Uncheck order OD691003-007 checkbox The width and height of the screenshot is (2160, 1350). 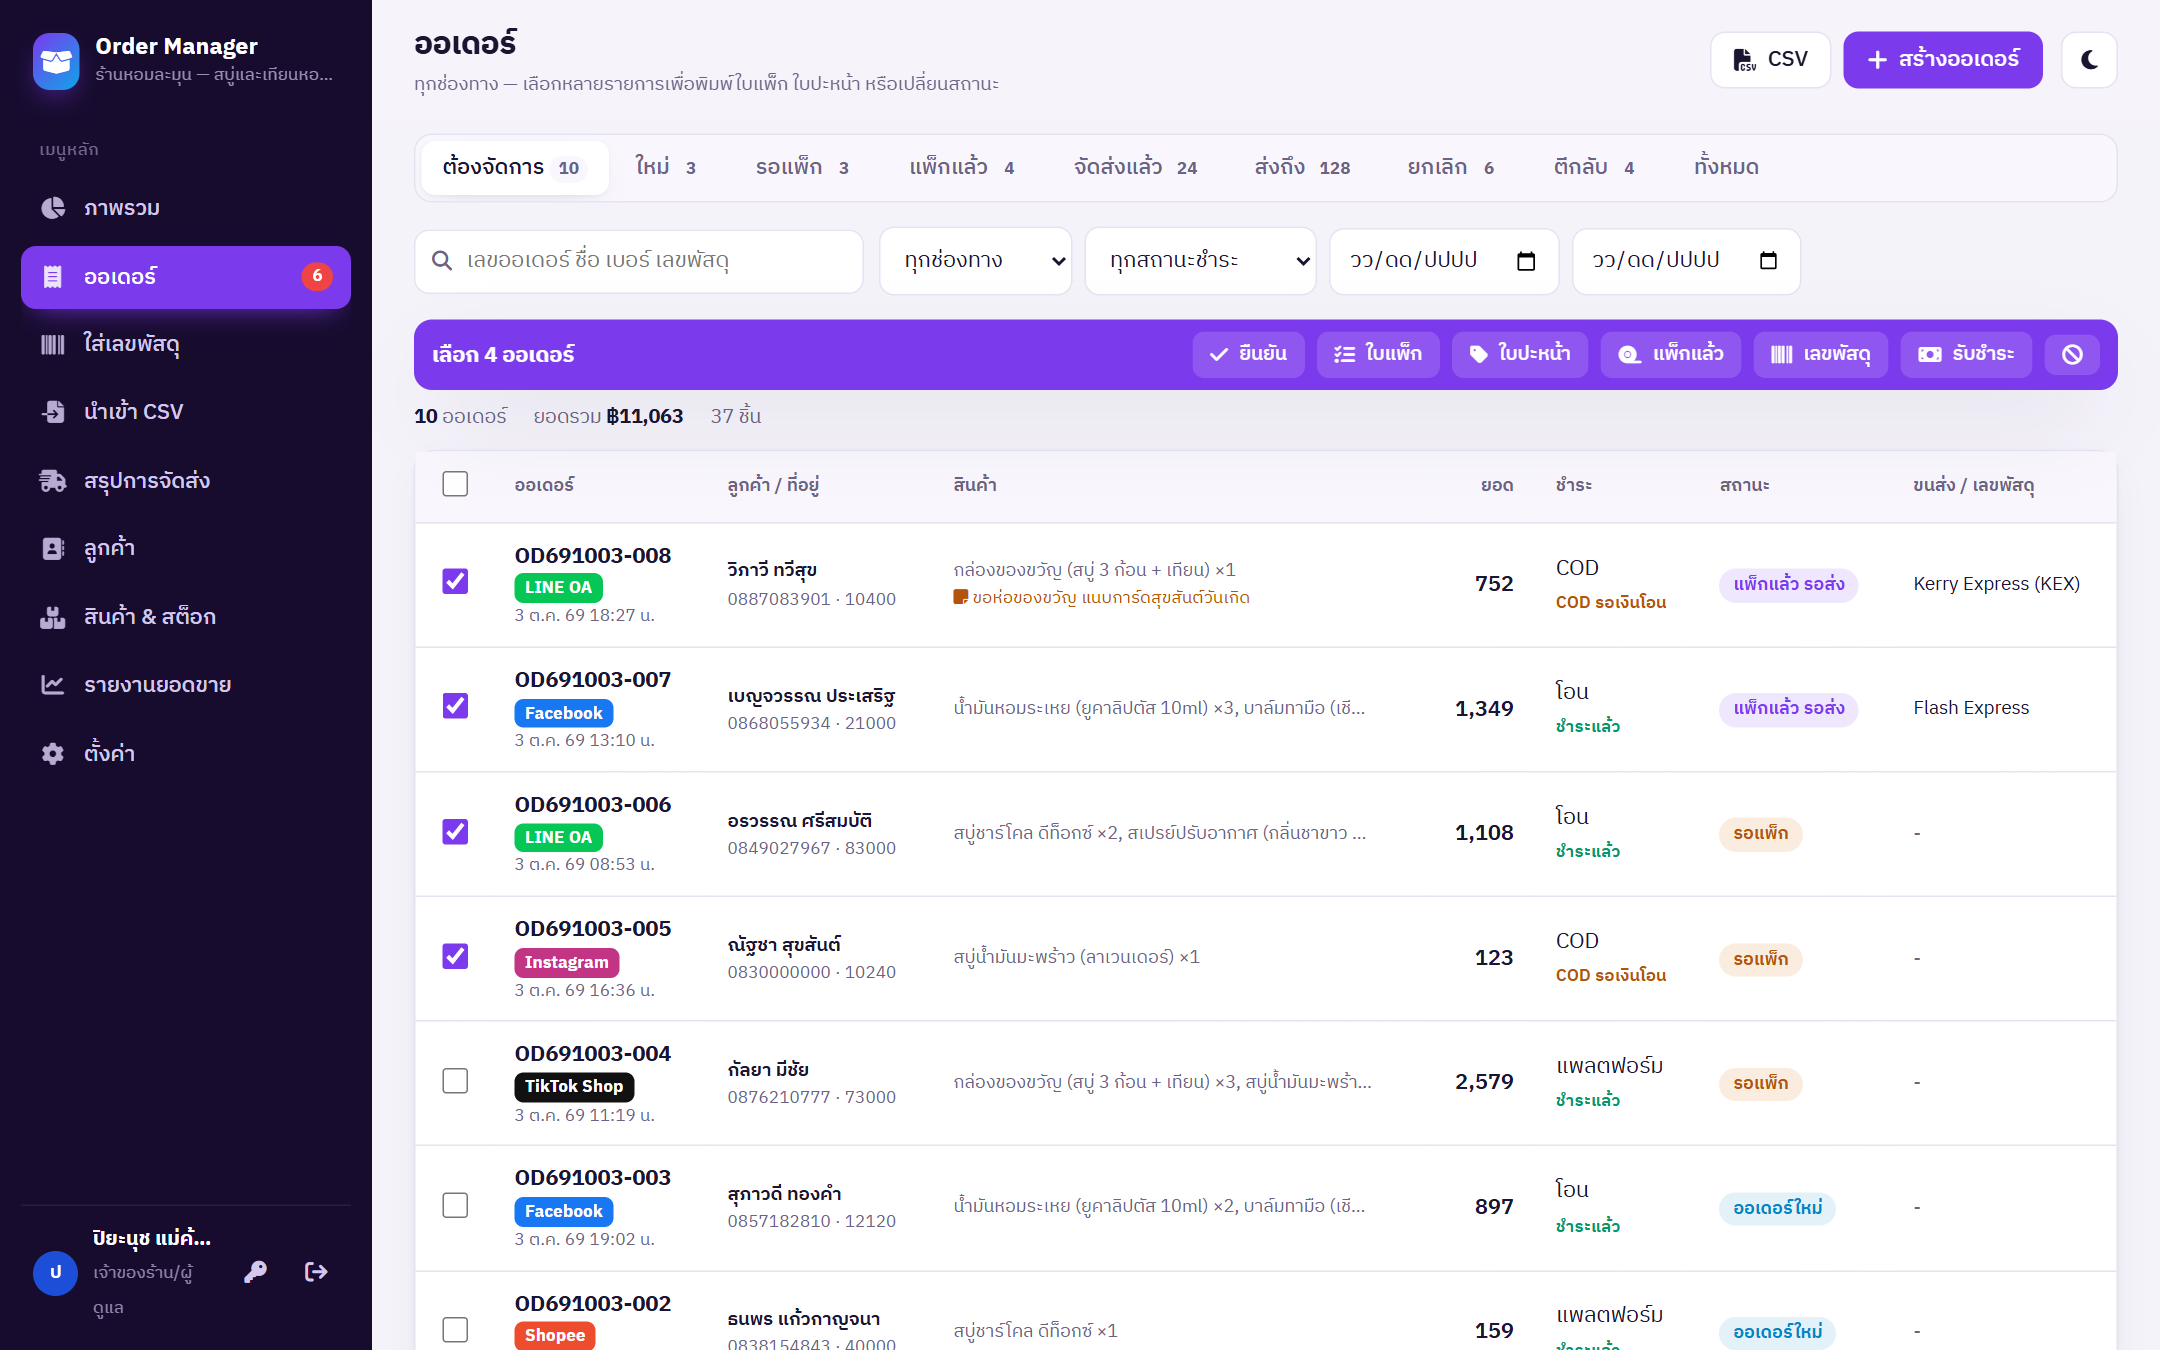coord(455,706)
